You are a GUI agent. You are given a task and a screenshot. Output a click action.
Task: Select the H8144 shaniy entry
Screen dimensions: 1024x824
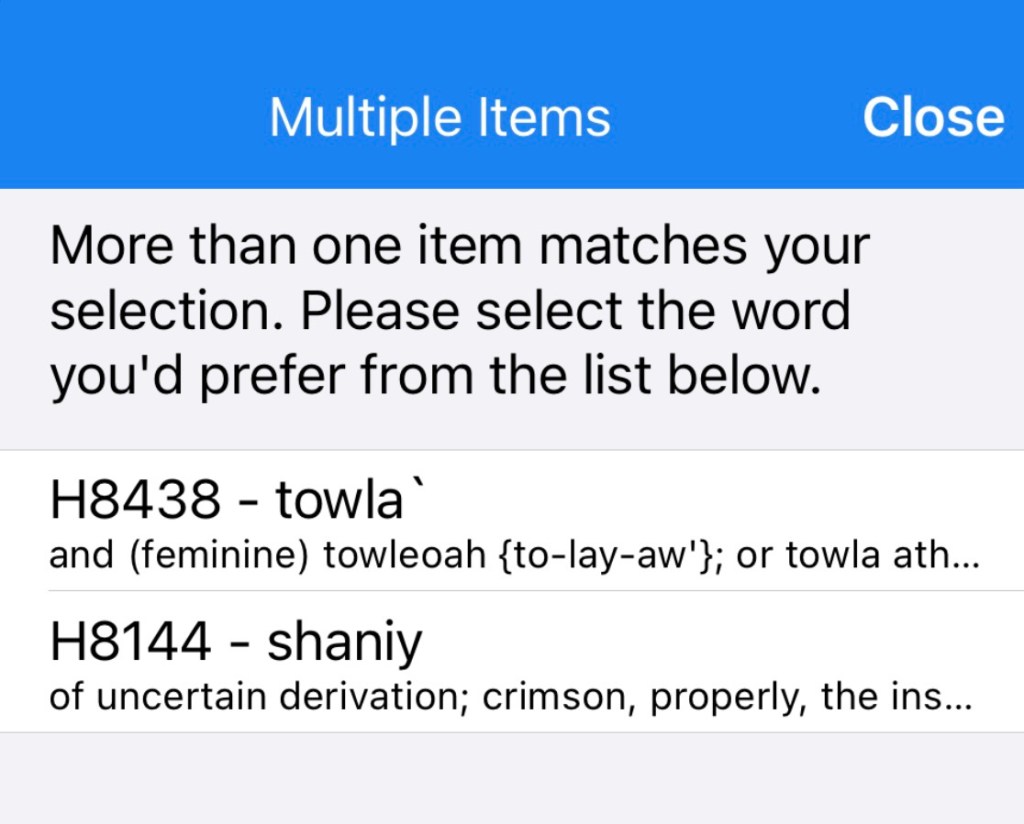pyautogui.click(x=510, y=662)
